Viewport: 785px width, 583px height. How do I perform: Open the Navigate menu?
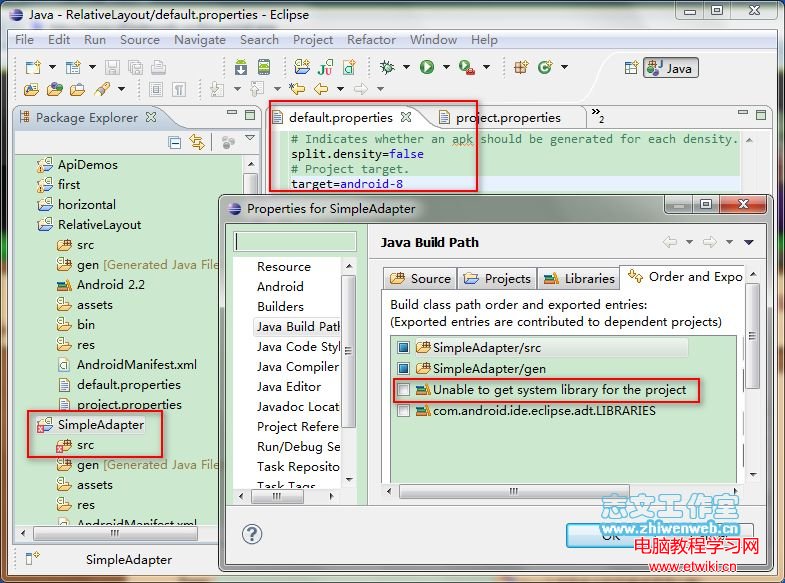(200, 40)
